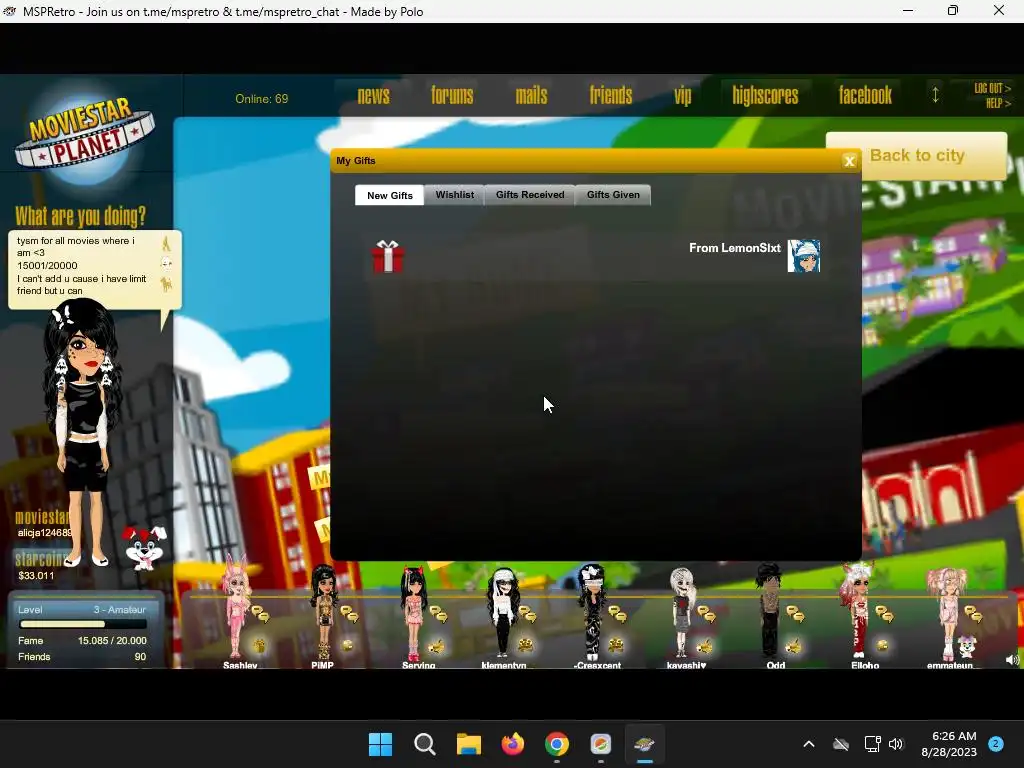Open File Explorer from the taskbar
Image resolution: width=1024 pixels, height=768 pixels.
click(468, 744)
